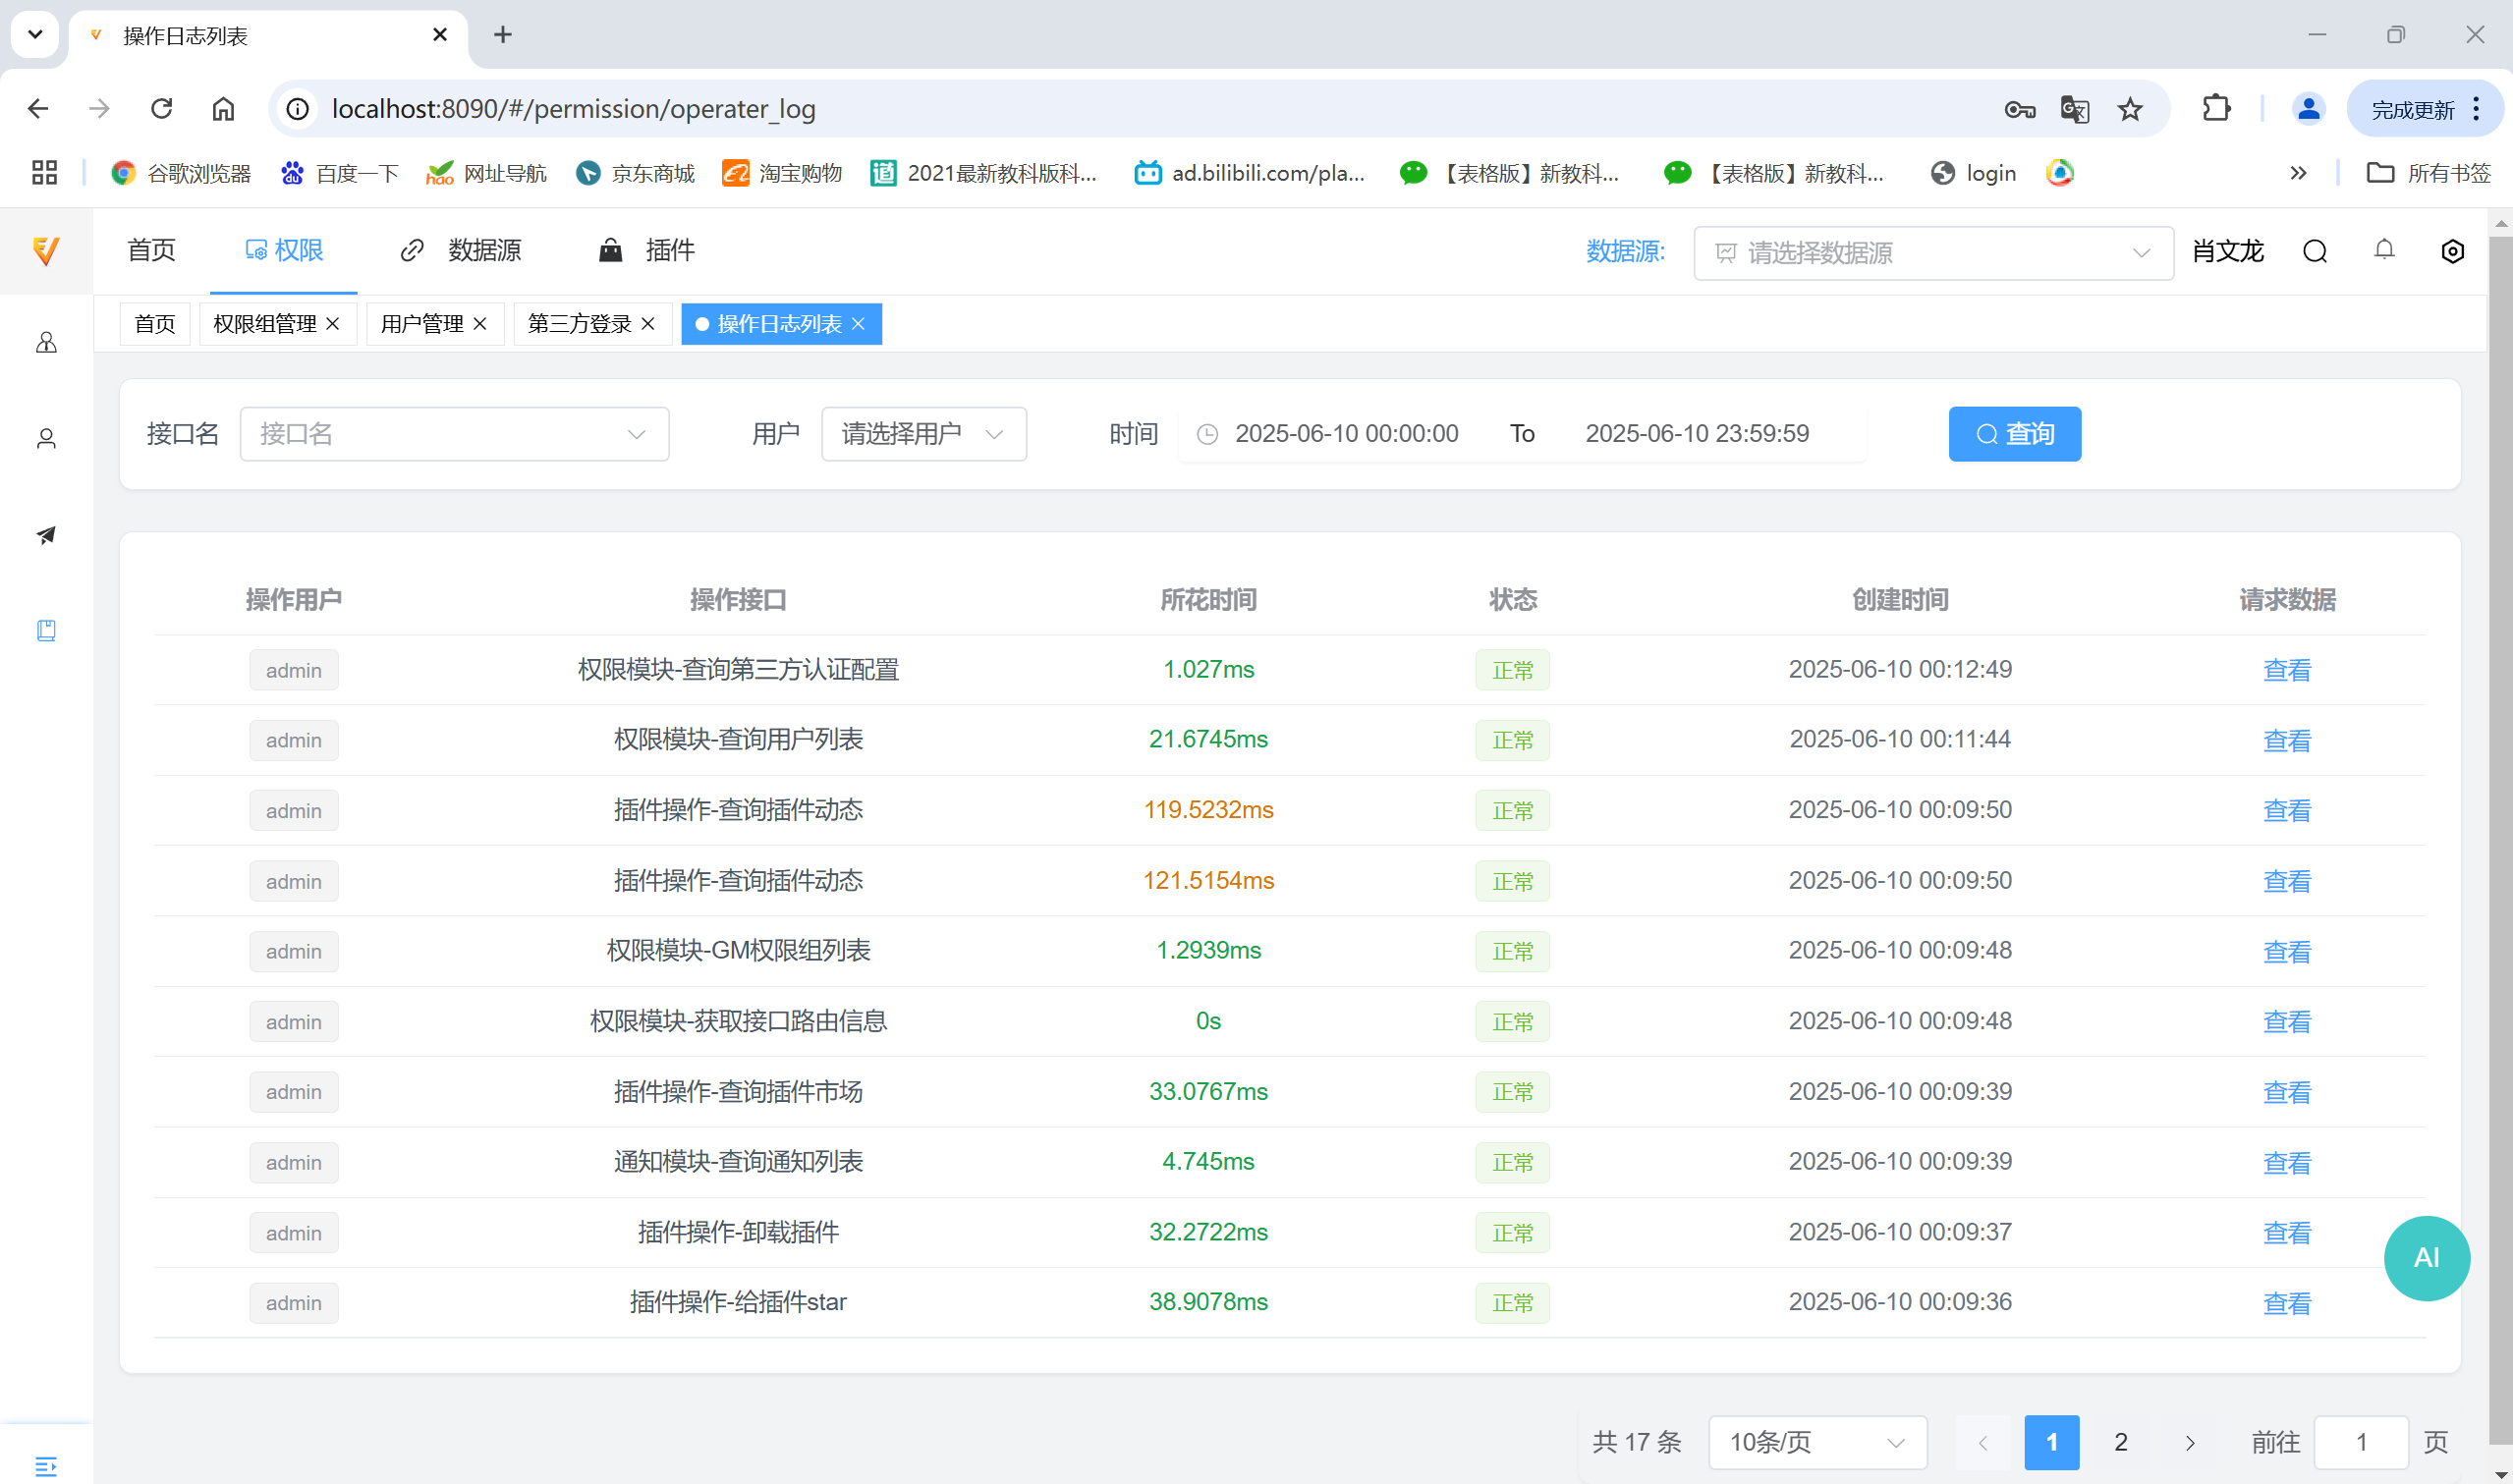Go to page 2 of the log list

[x=2120, y=1442]
